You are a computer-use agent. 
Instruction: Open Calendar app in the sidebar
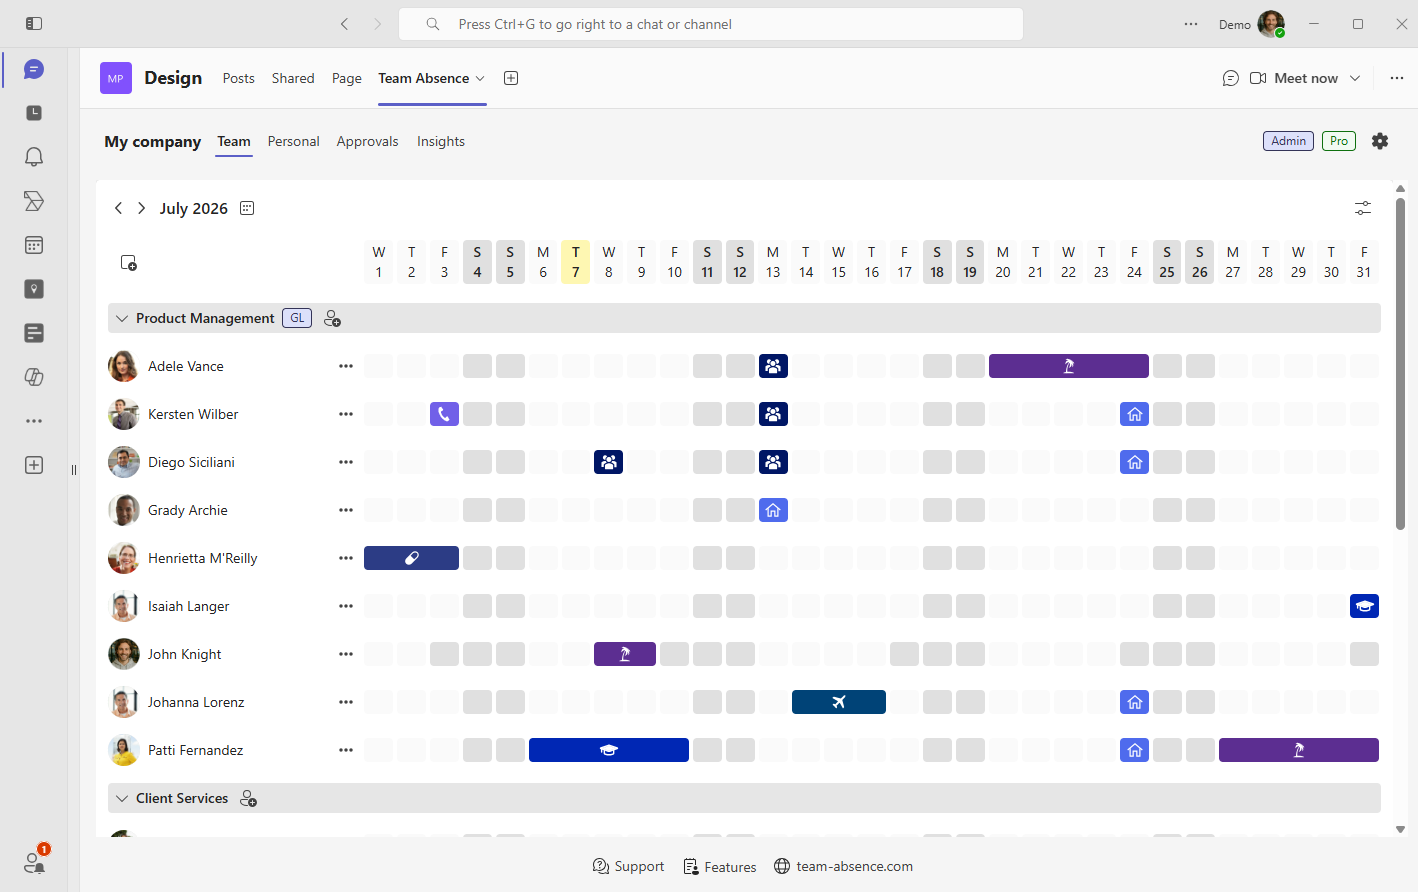[x=34, y=245]
